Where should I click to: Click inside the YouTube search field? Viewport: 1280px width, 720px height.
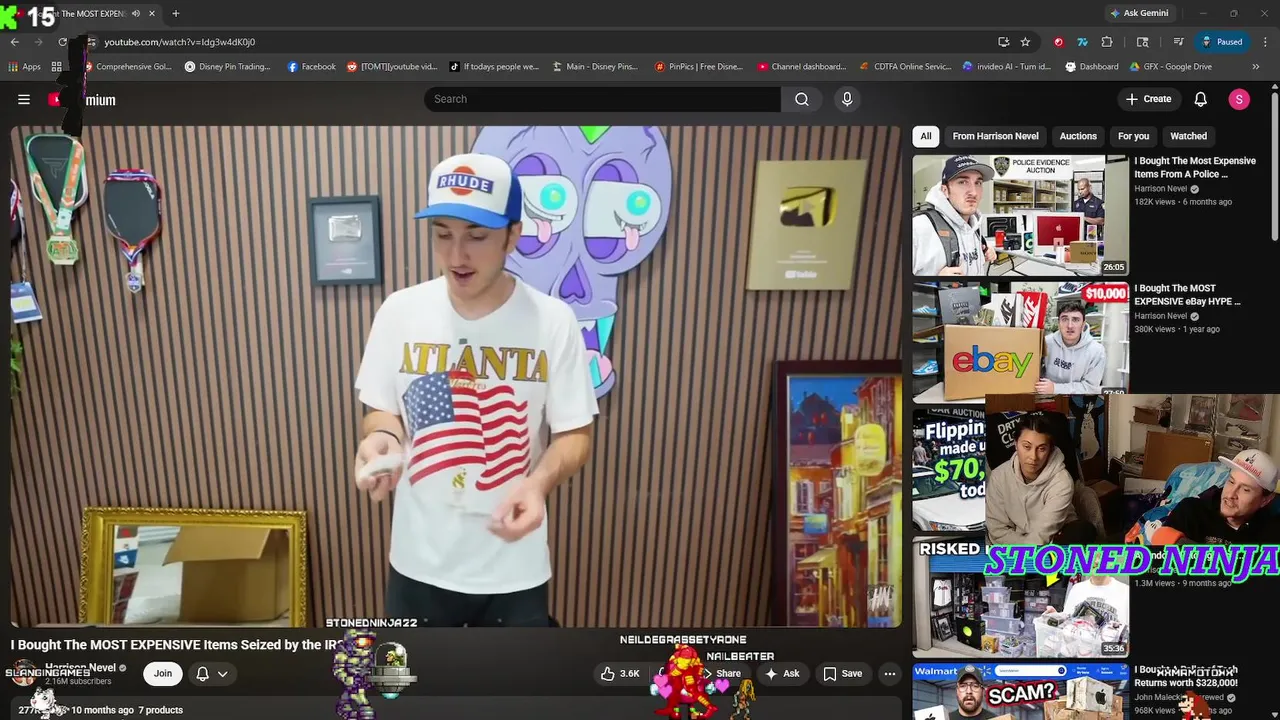[x=602, y=99]
